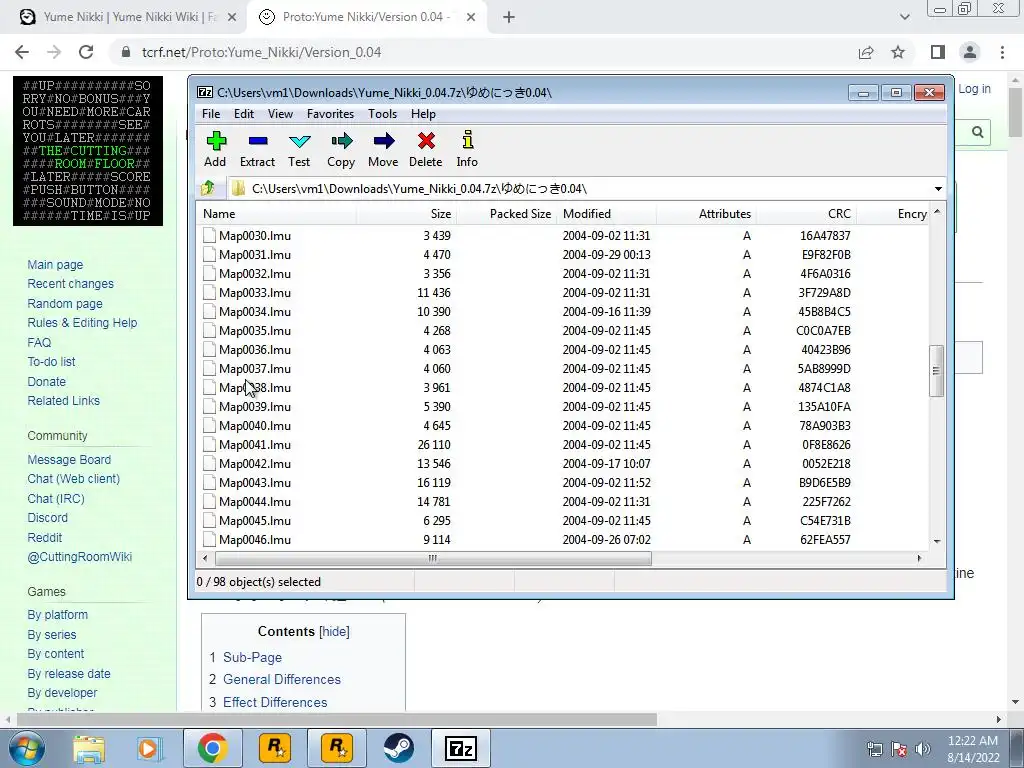
Task: Click the file list scroll-down arrow
Action: pos(937,541)
